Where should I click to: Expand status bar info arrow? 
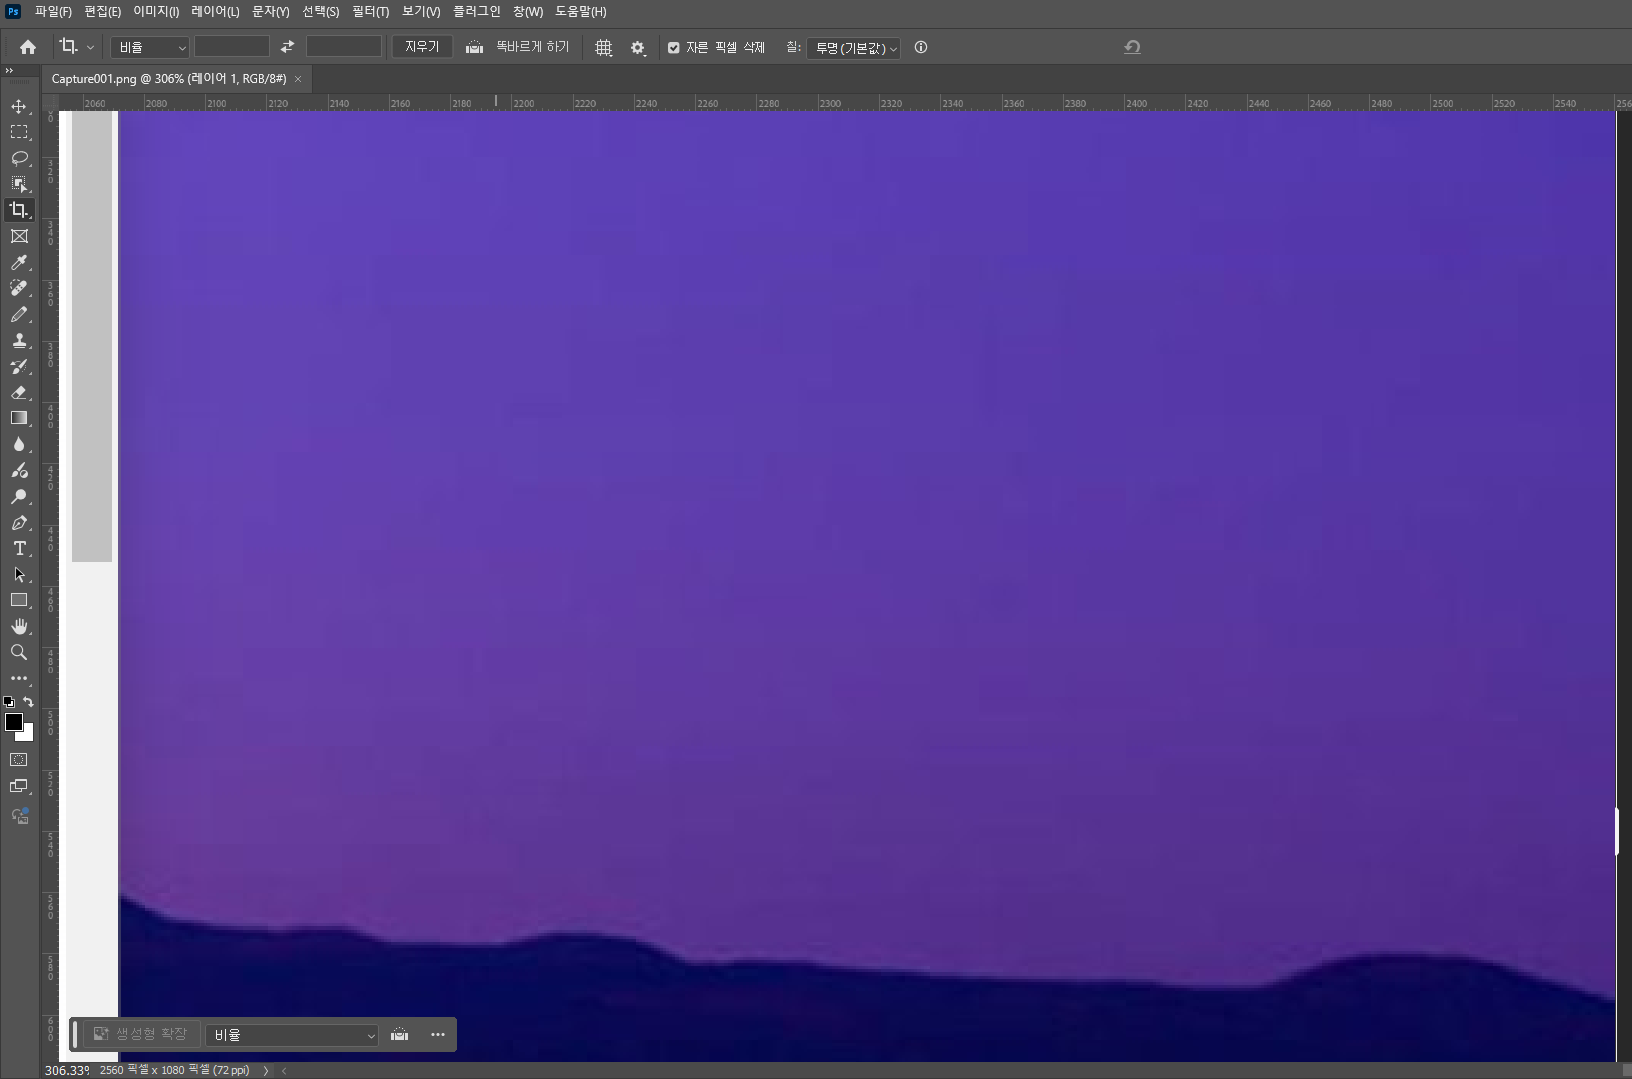266,1070
